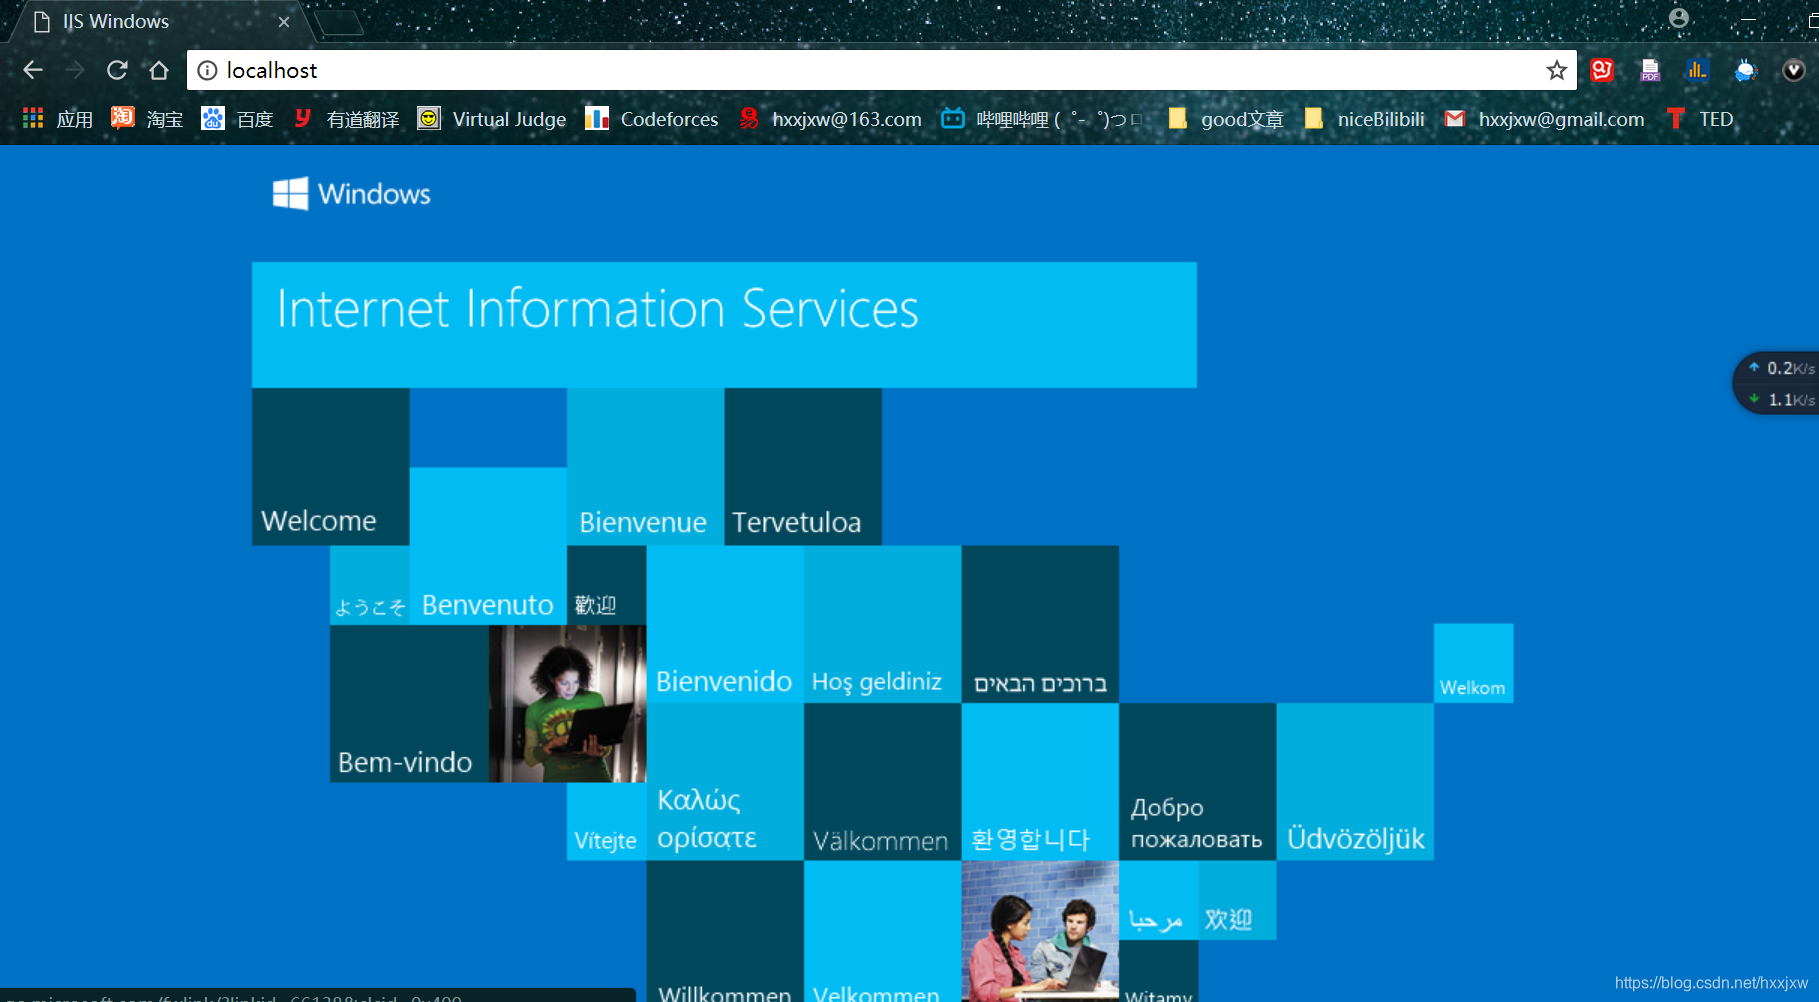The image size is (1819, 1002).
Task: Reload the localhost page
Action: (117, 70)
